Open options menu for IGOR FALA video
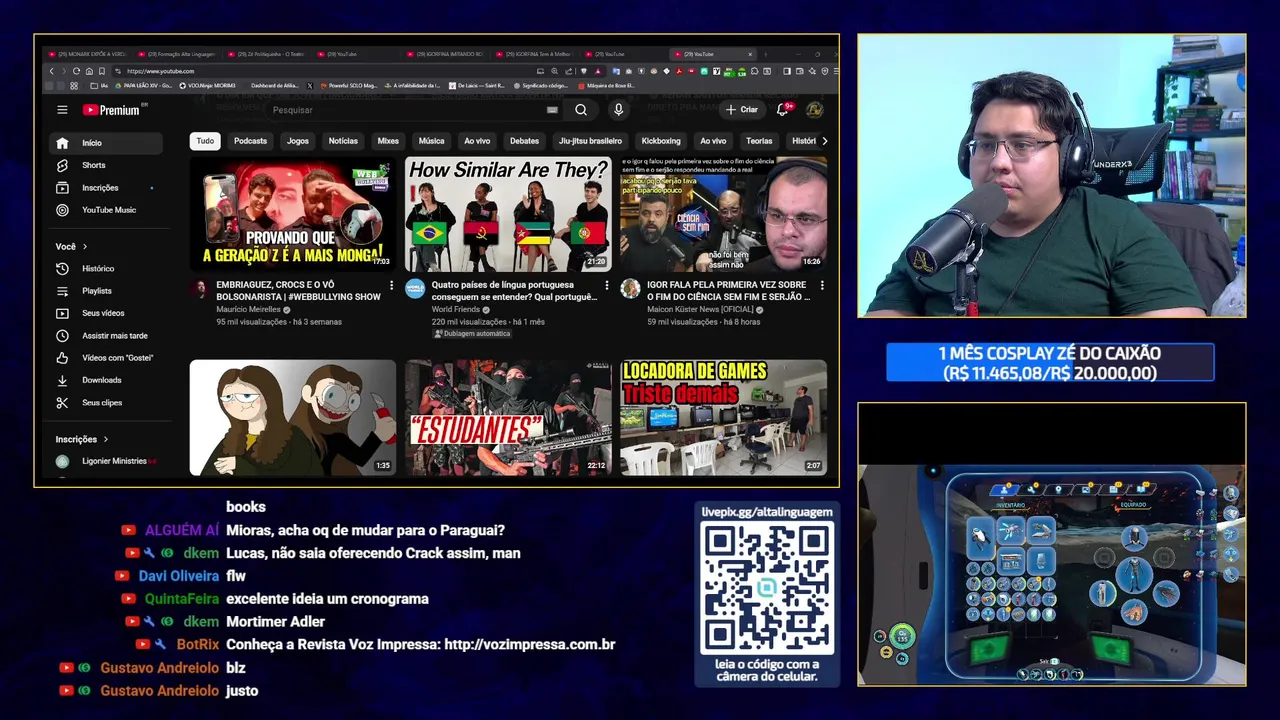 click(822, 286)
